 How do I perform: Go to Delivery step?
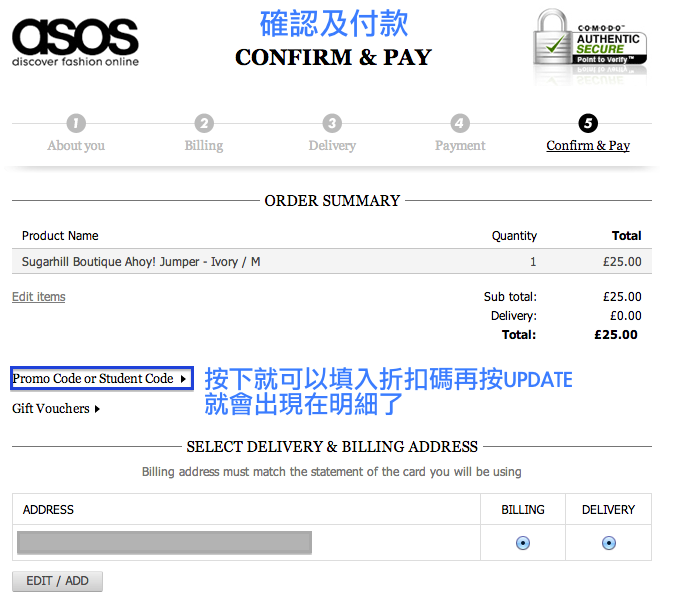coord(332,146)
